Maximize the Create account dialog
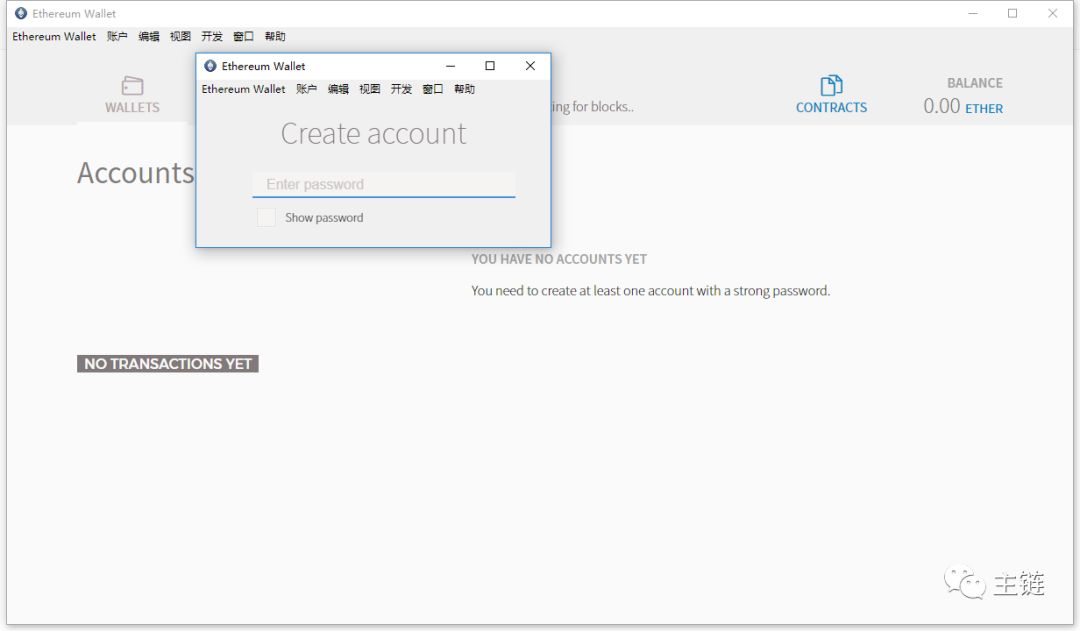The height and width of the screenshot is (631, 1080). coord(490,66)
